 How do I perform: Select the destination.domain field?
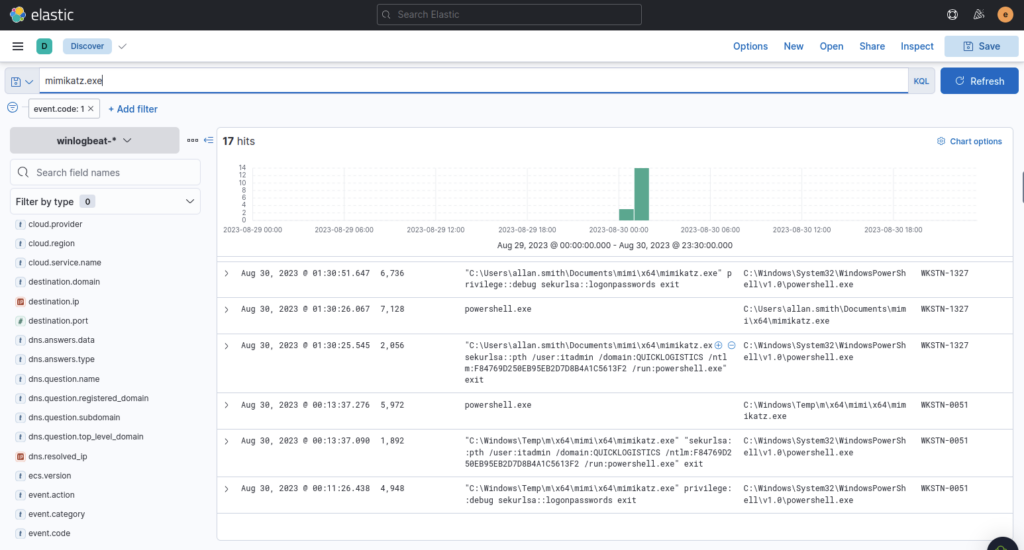(64, 282)
